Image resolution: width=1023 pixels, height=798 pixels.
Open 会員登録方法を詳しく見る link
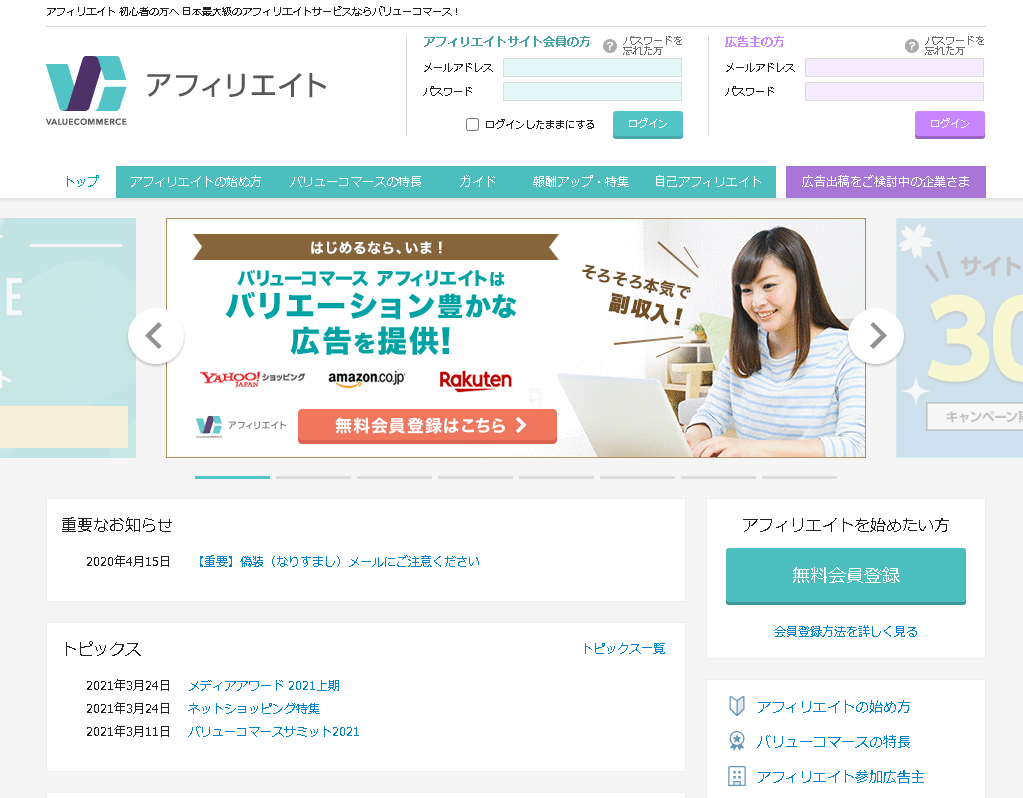(846, 631)
